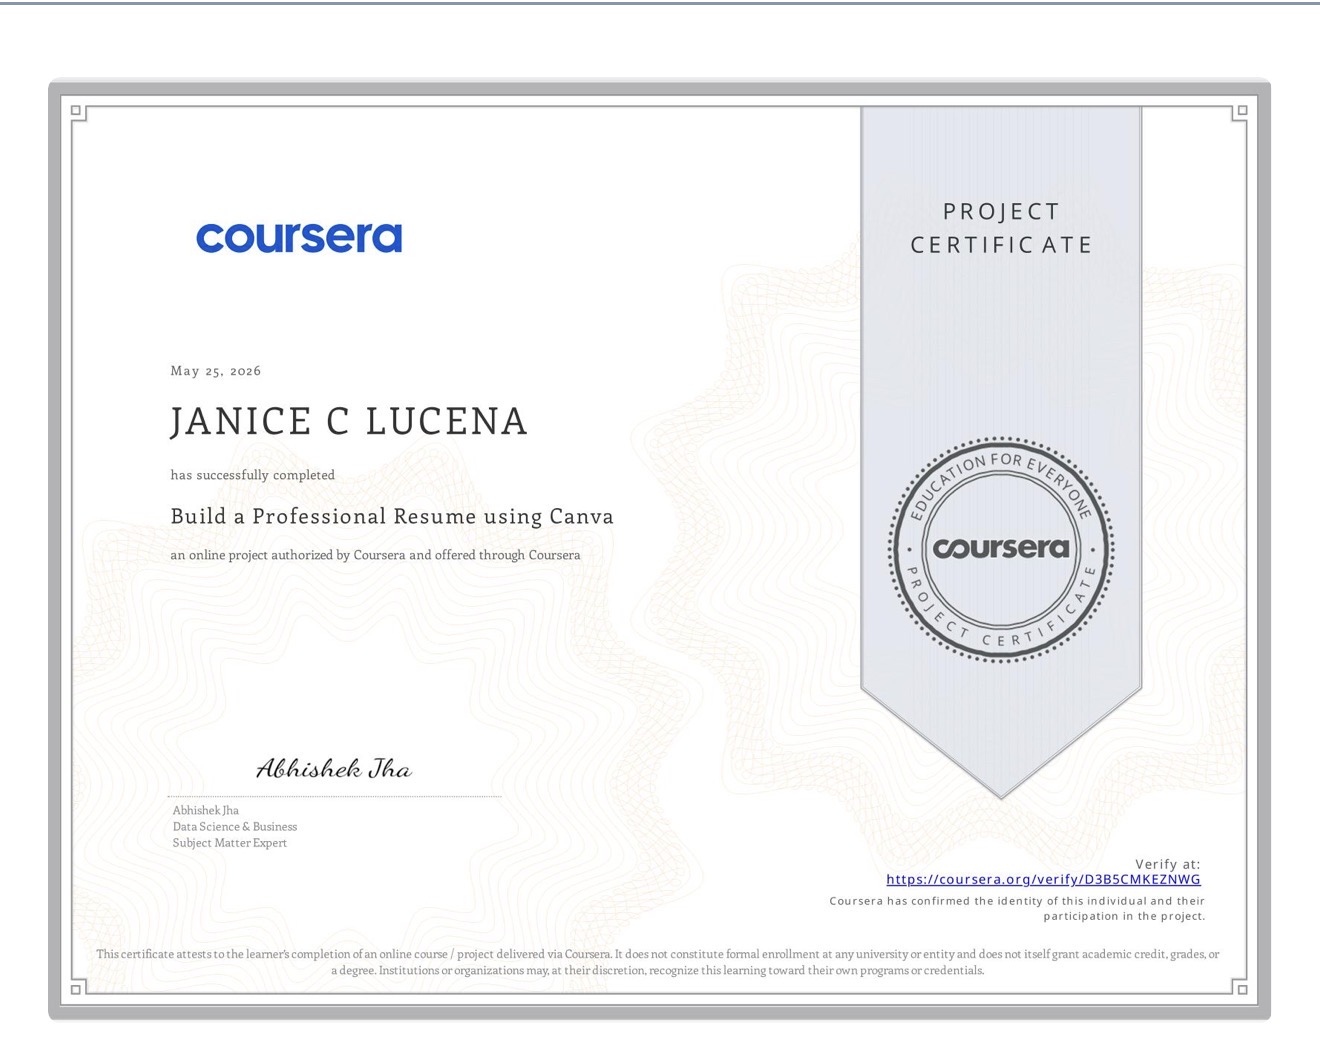The image size is (1320, 1061).
Task: Click the has successfully completed text
Action: (253, 475)
